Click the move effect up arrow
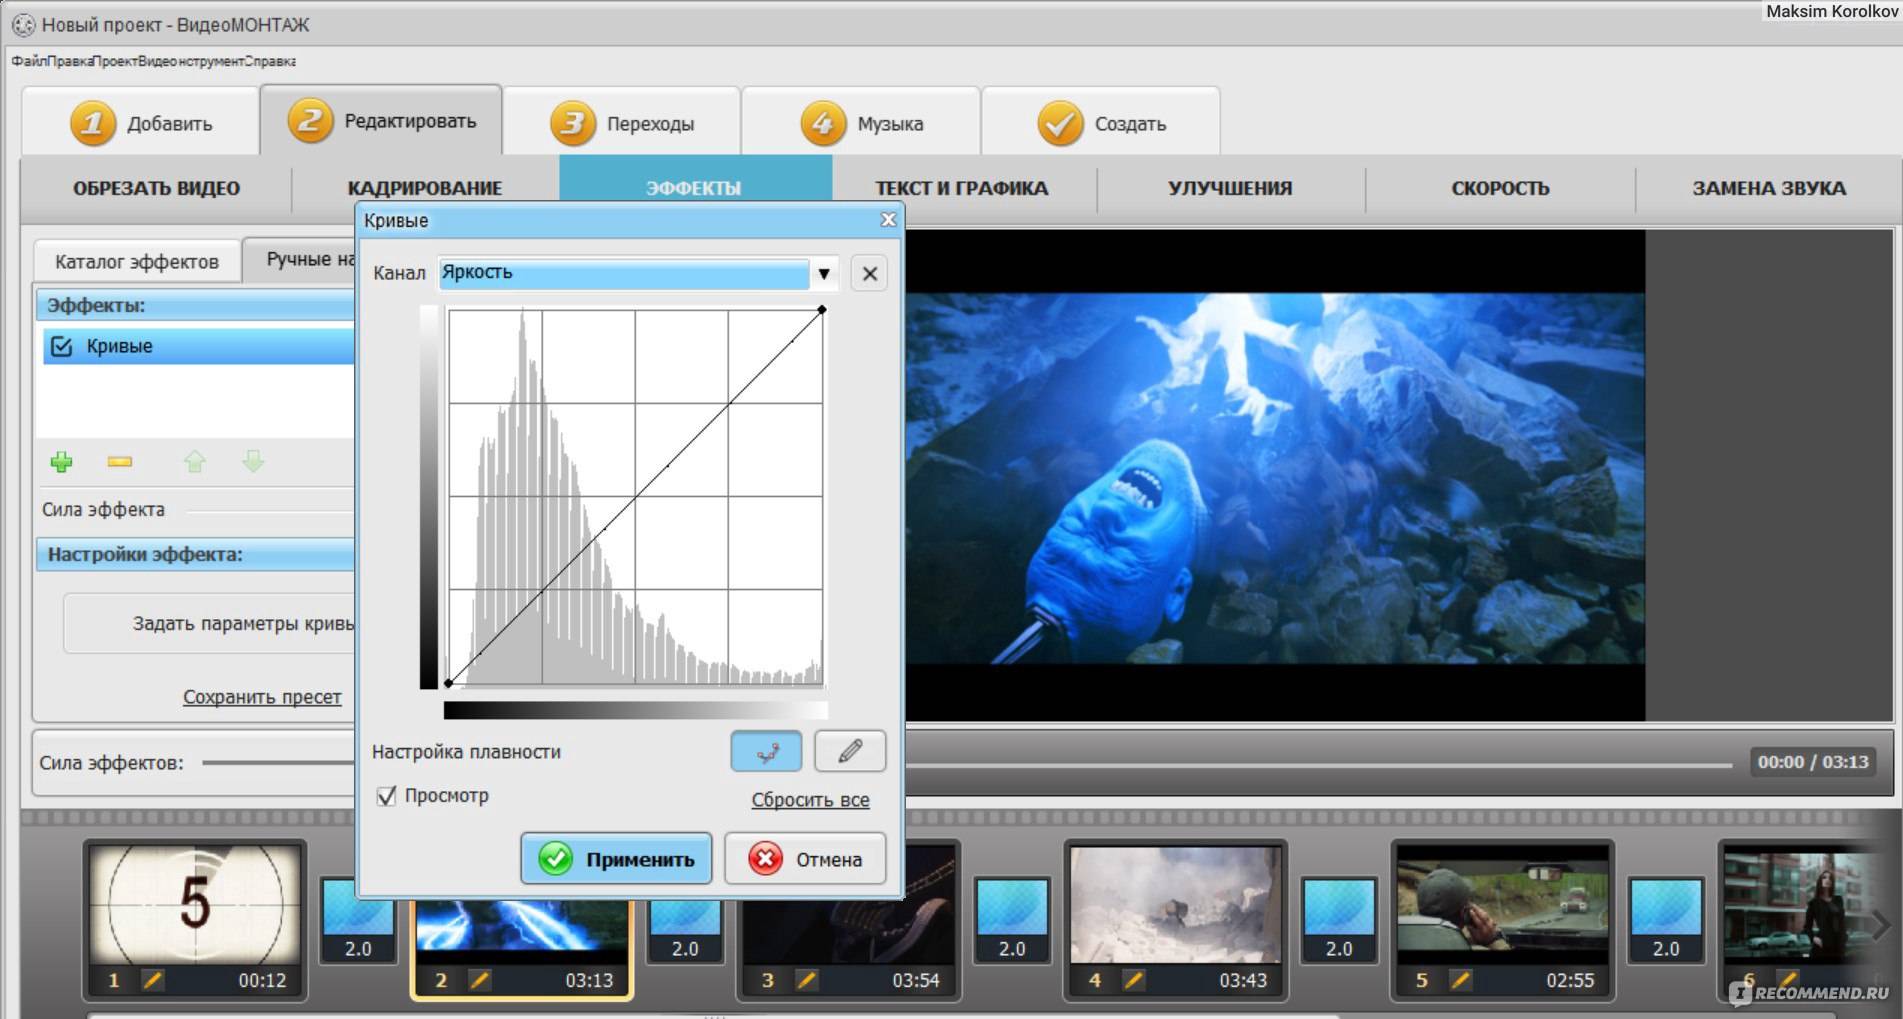 [195, 461]
